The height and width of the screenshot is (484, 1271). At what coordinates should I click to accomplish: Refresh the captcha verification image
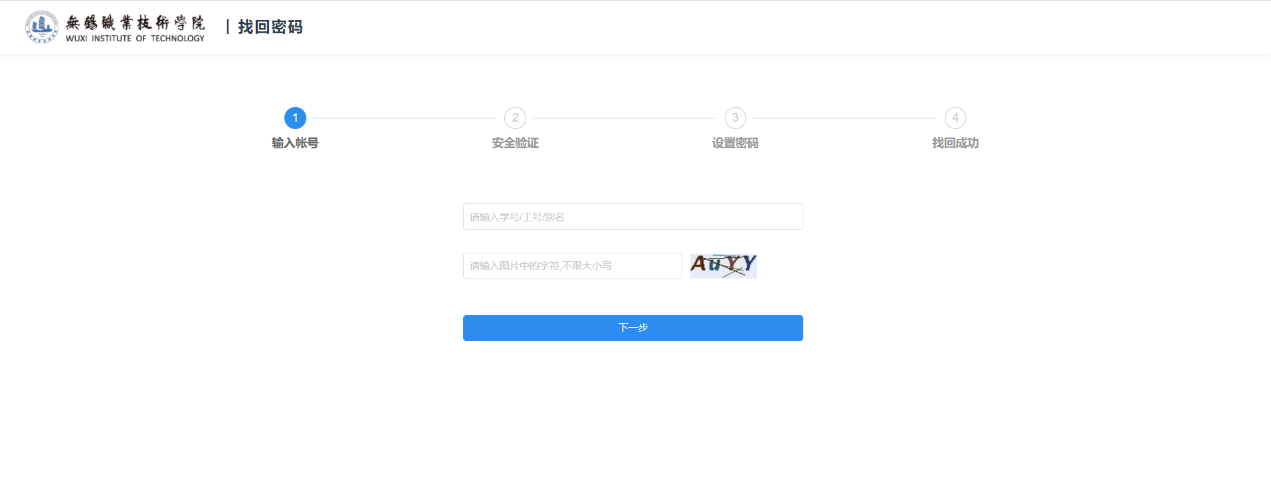pyautogui.click(x=723, y=265)
